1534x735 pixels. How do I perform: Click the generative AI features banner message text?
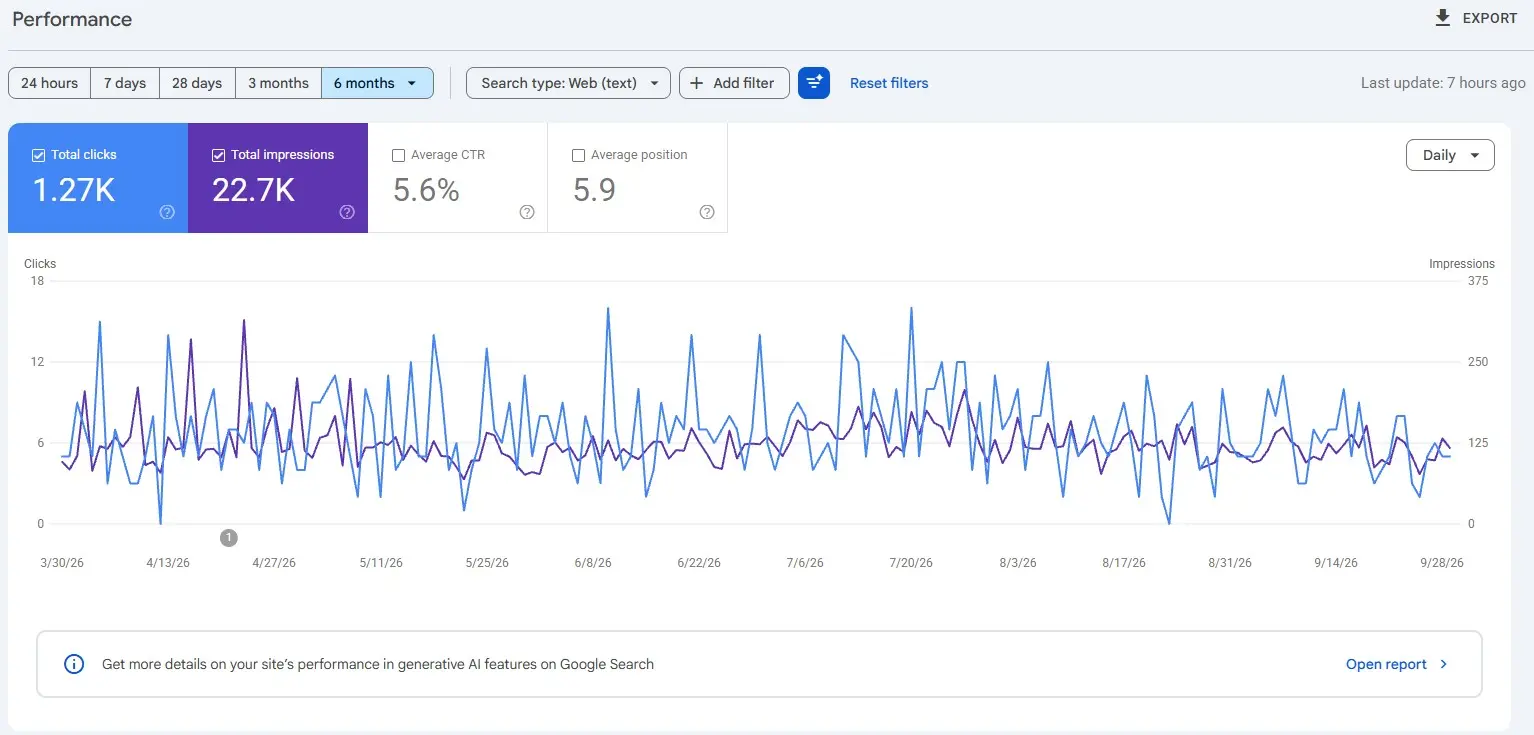[378, 664]
